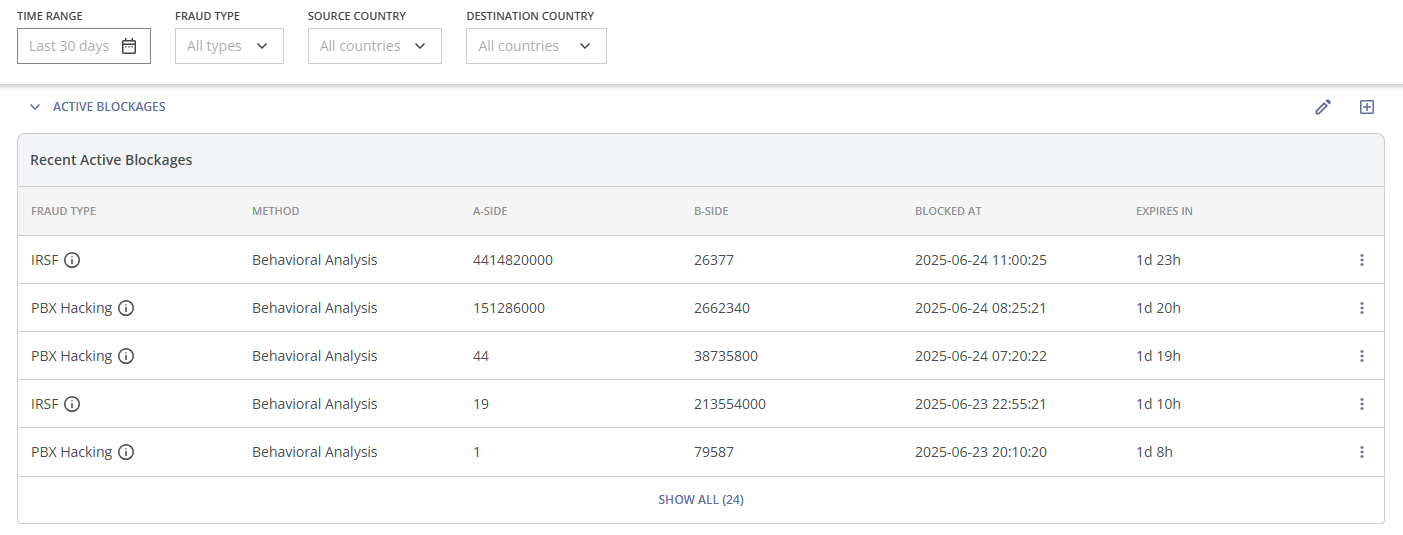Open three-dot menu for 79587 blockage
This screenshot has width=1403, height=535.
(1361, 452)
